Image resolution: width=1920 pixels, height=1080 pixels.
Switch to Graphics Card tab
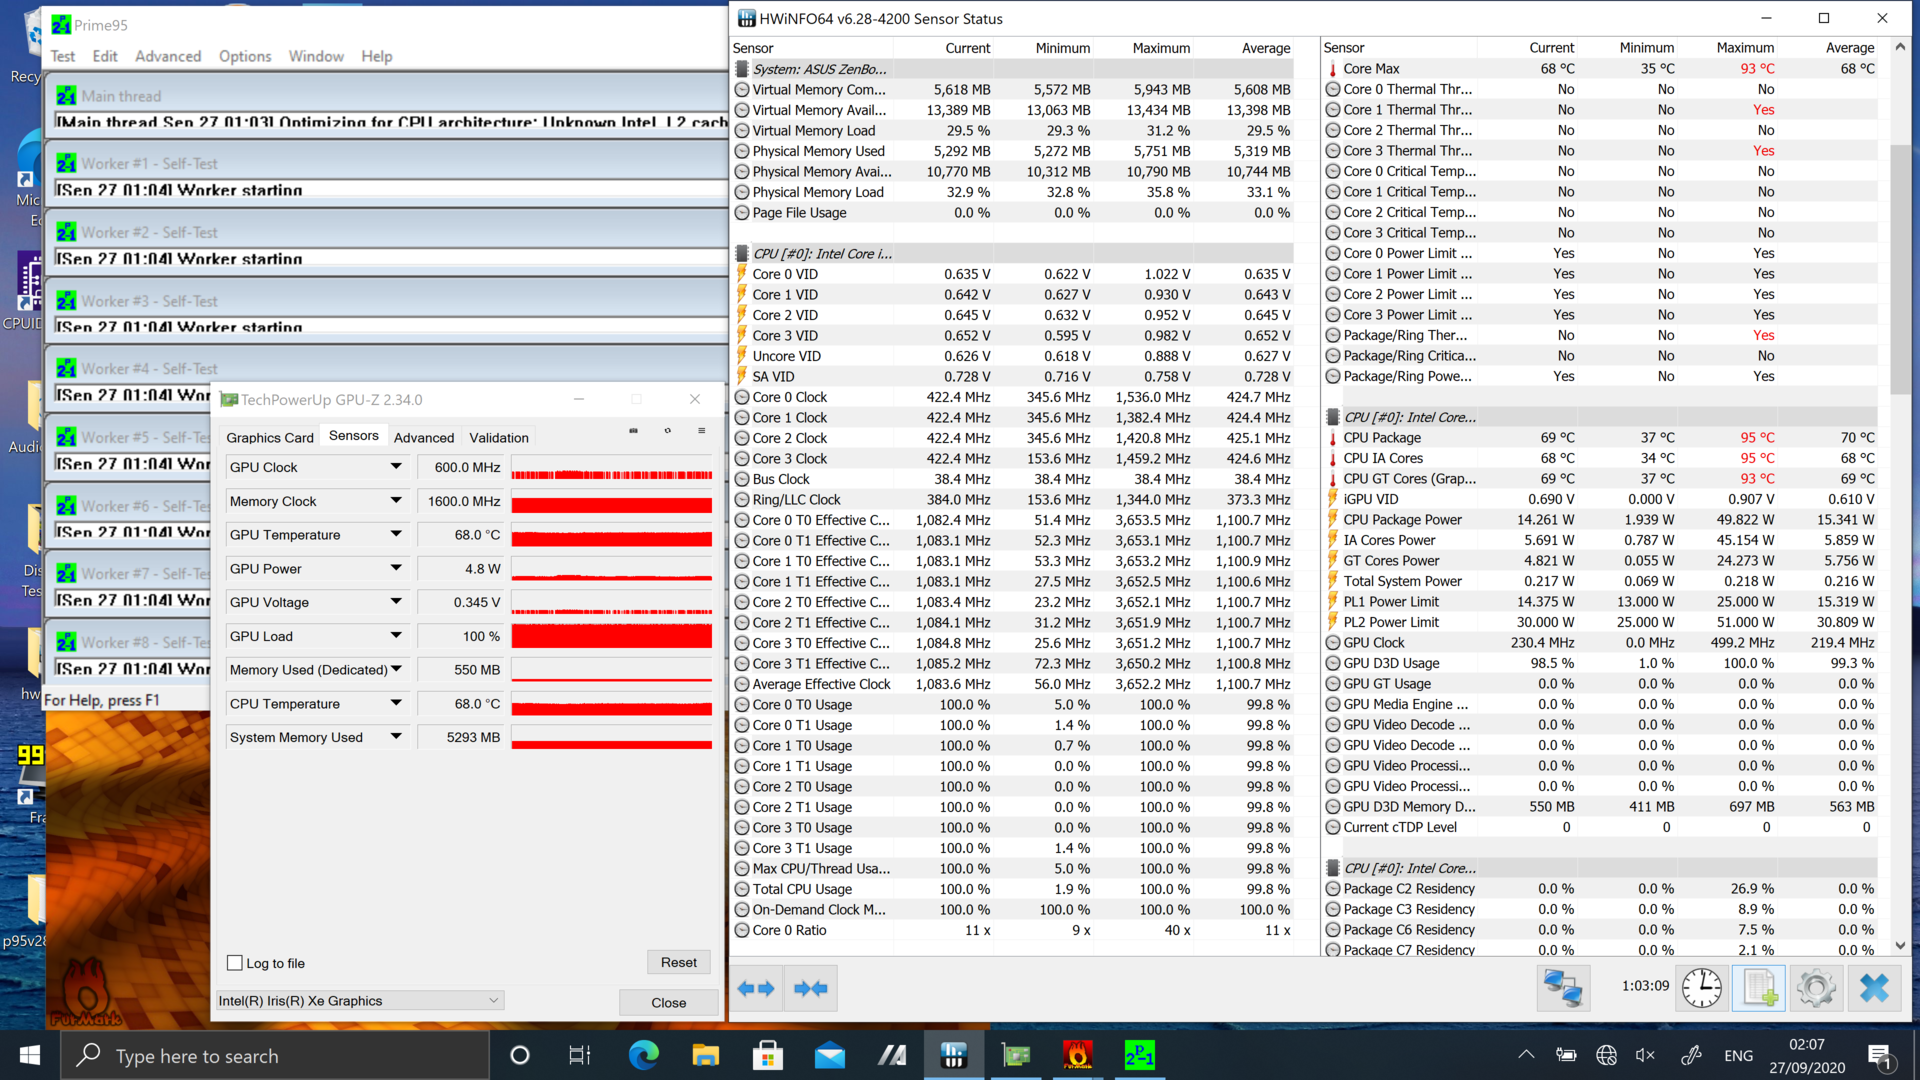pos(270,437)
